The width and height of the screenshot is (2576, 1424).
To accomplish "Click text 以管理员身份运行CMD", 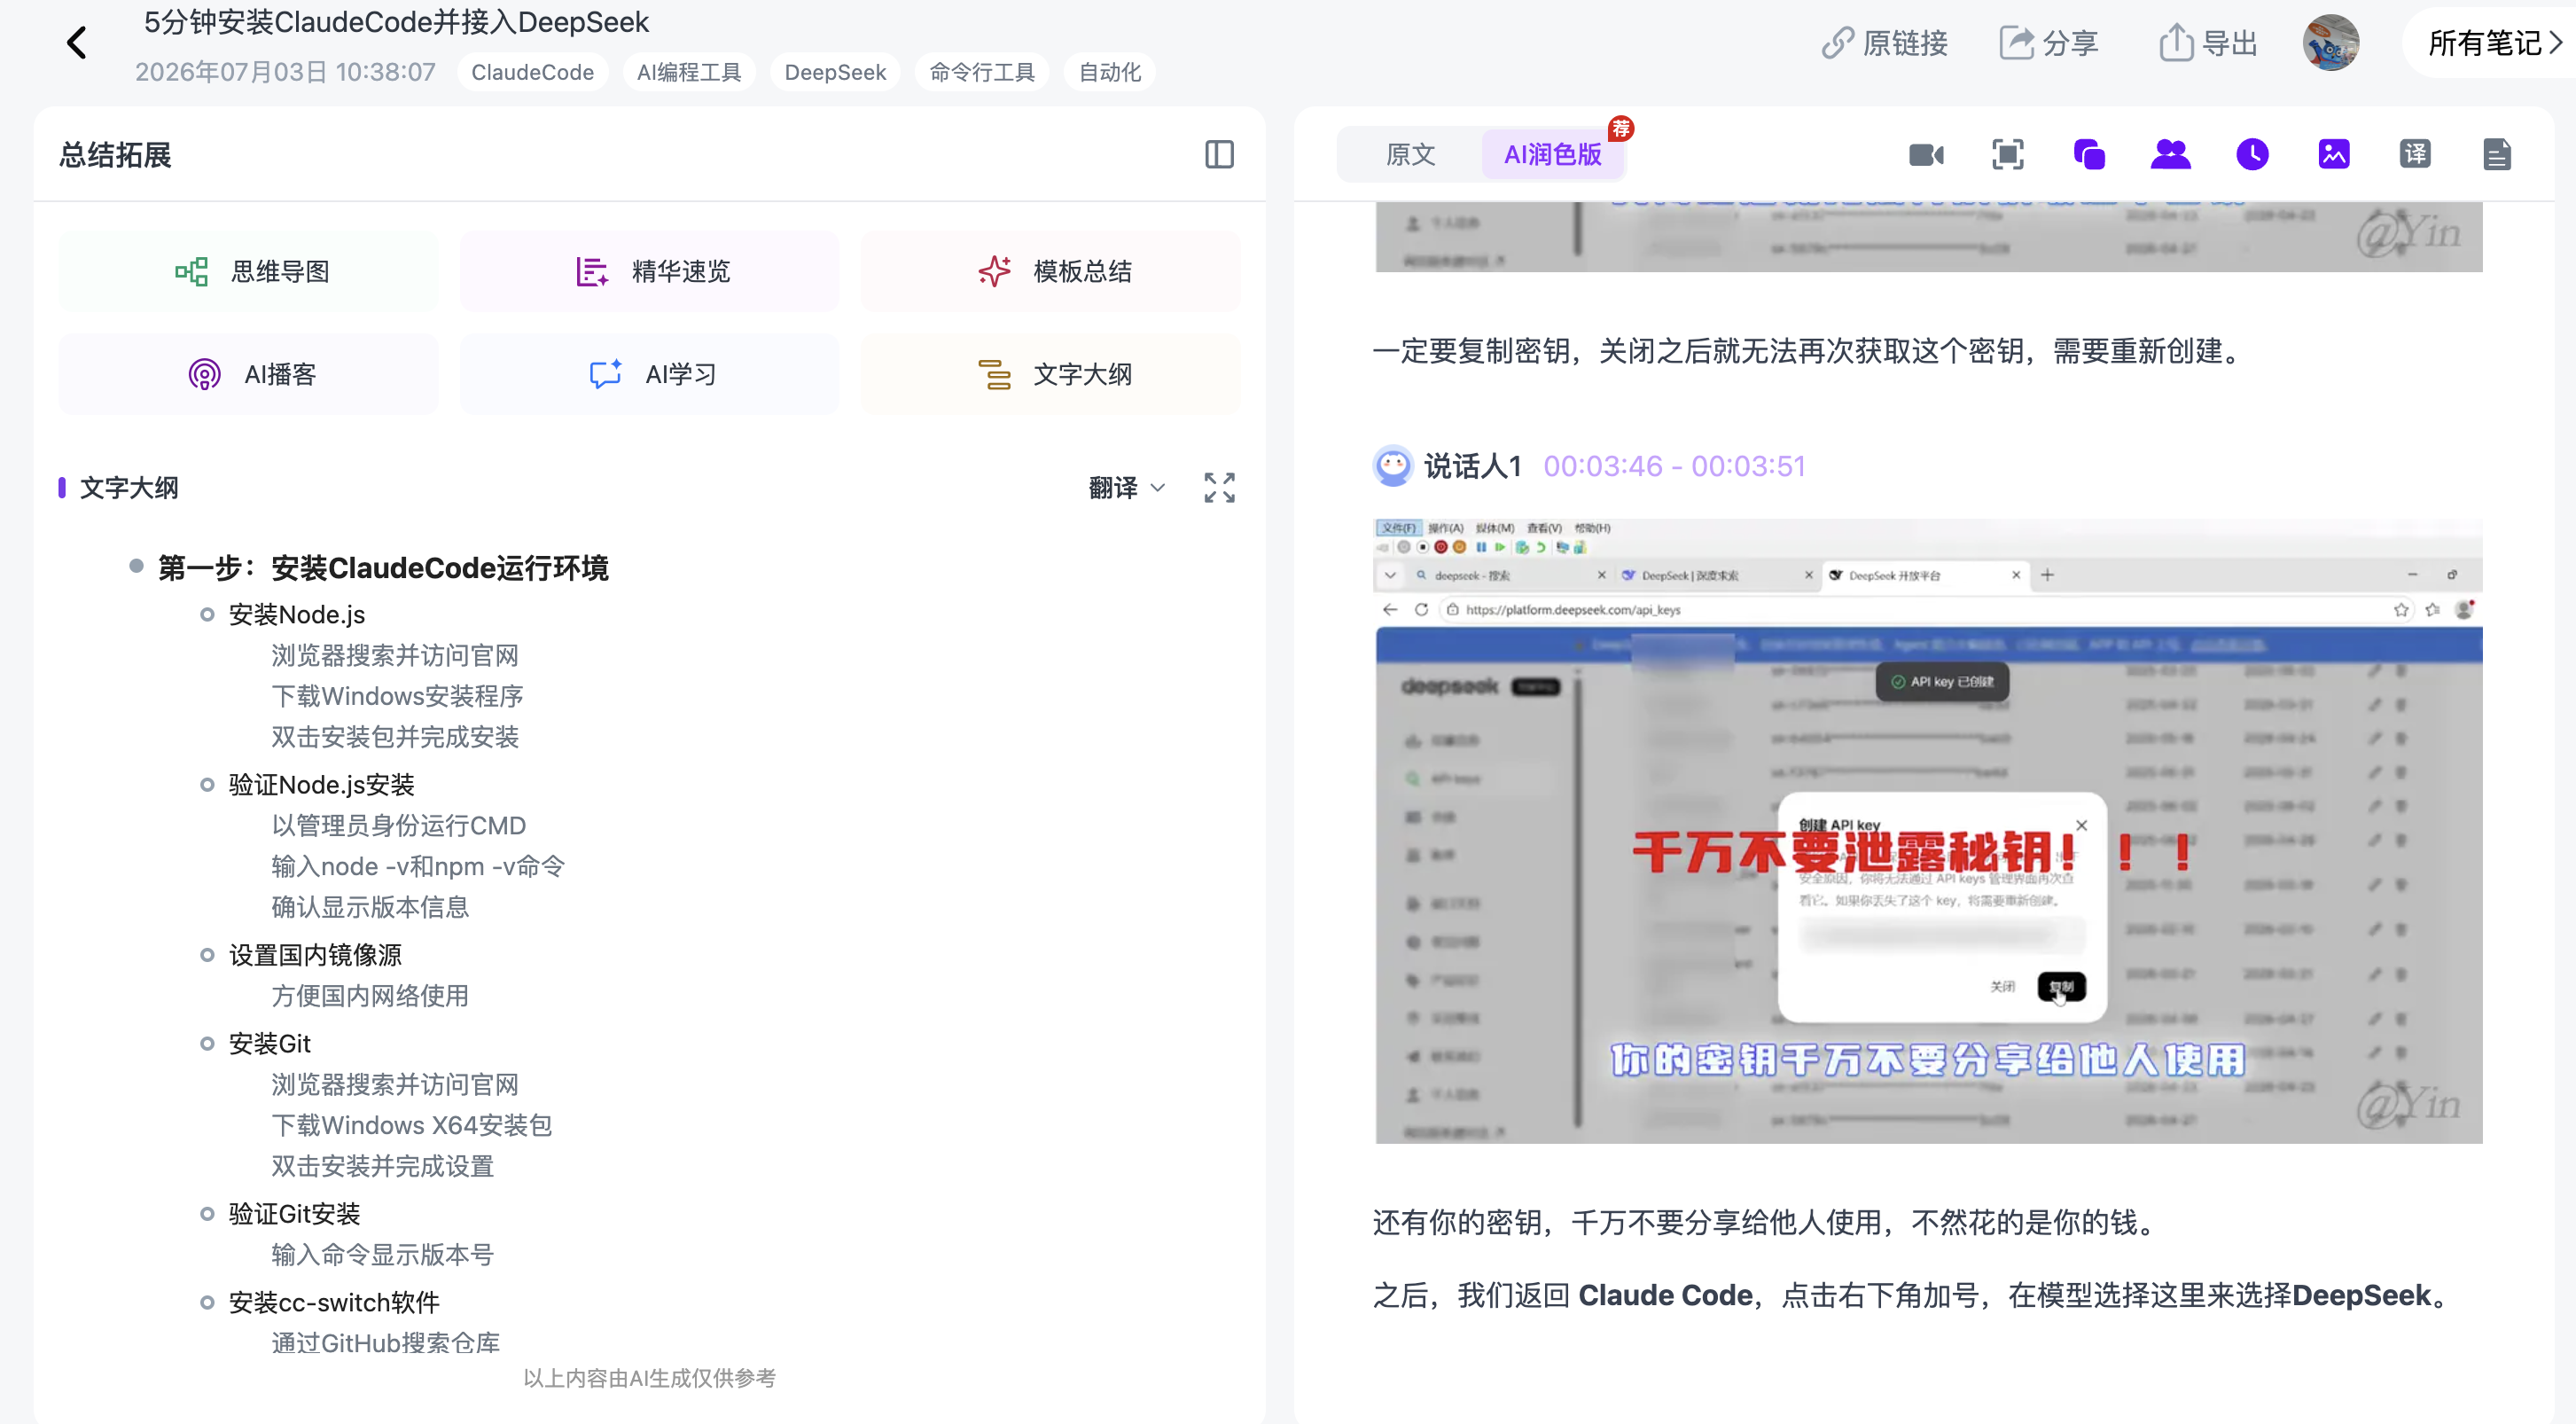I will coord(398,825).
